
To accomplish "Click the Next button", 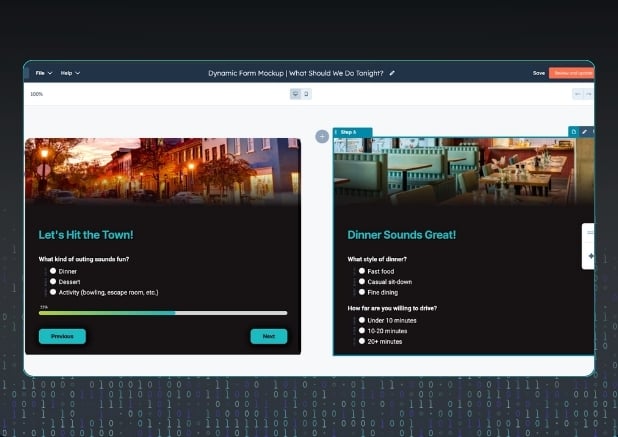I will [269, 336].
